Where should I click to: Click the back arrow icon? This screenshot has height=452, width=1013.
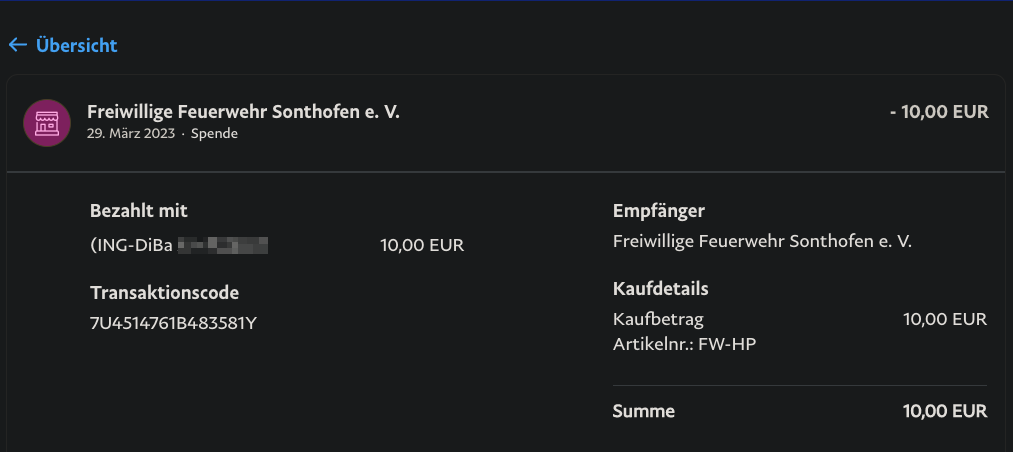tap(17, 45)
